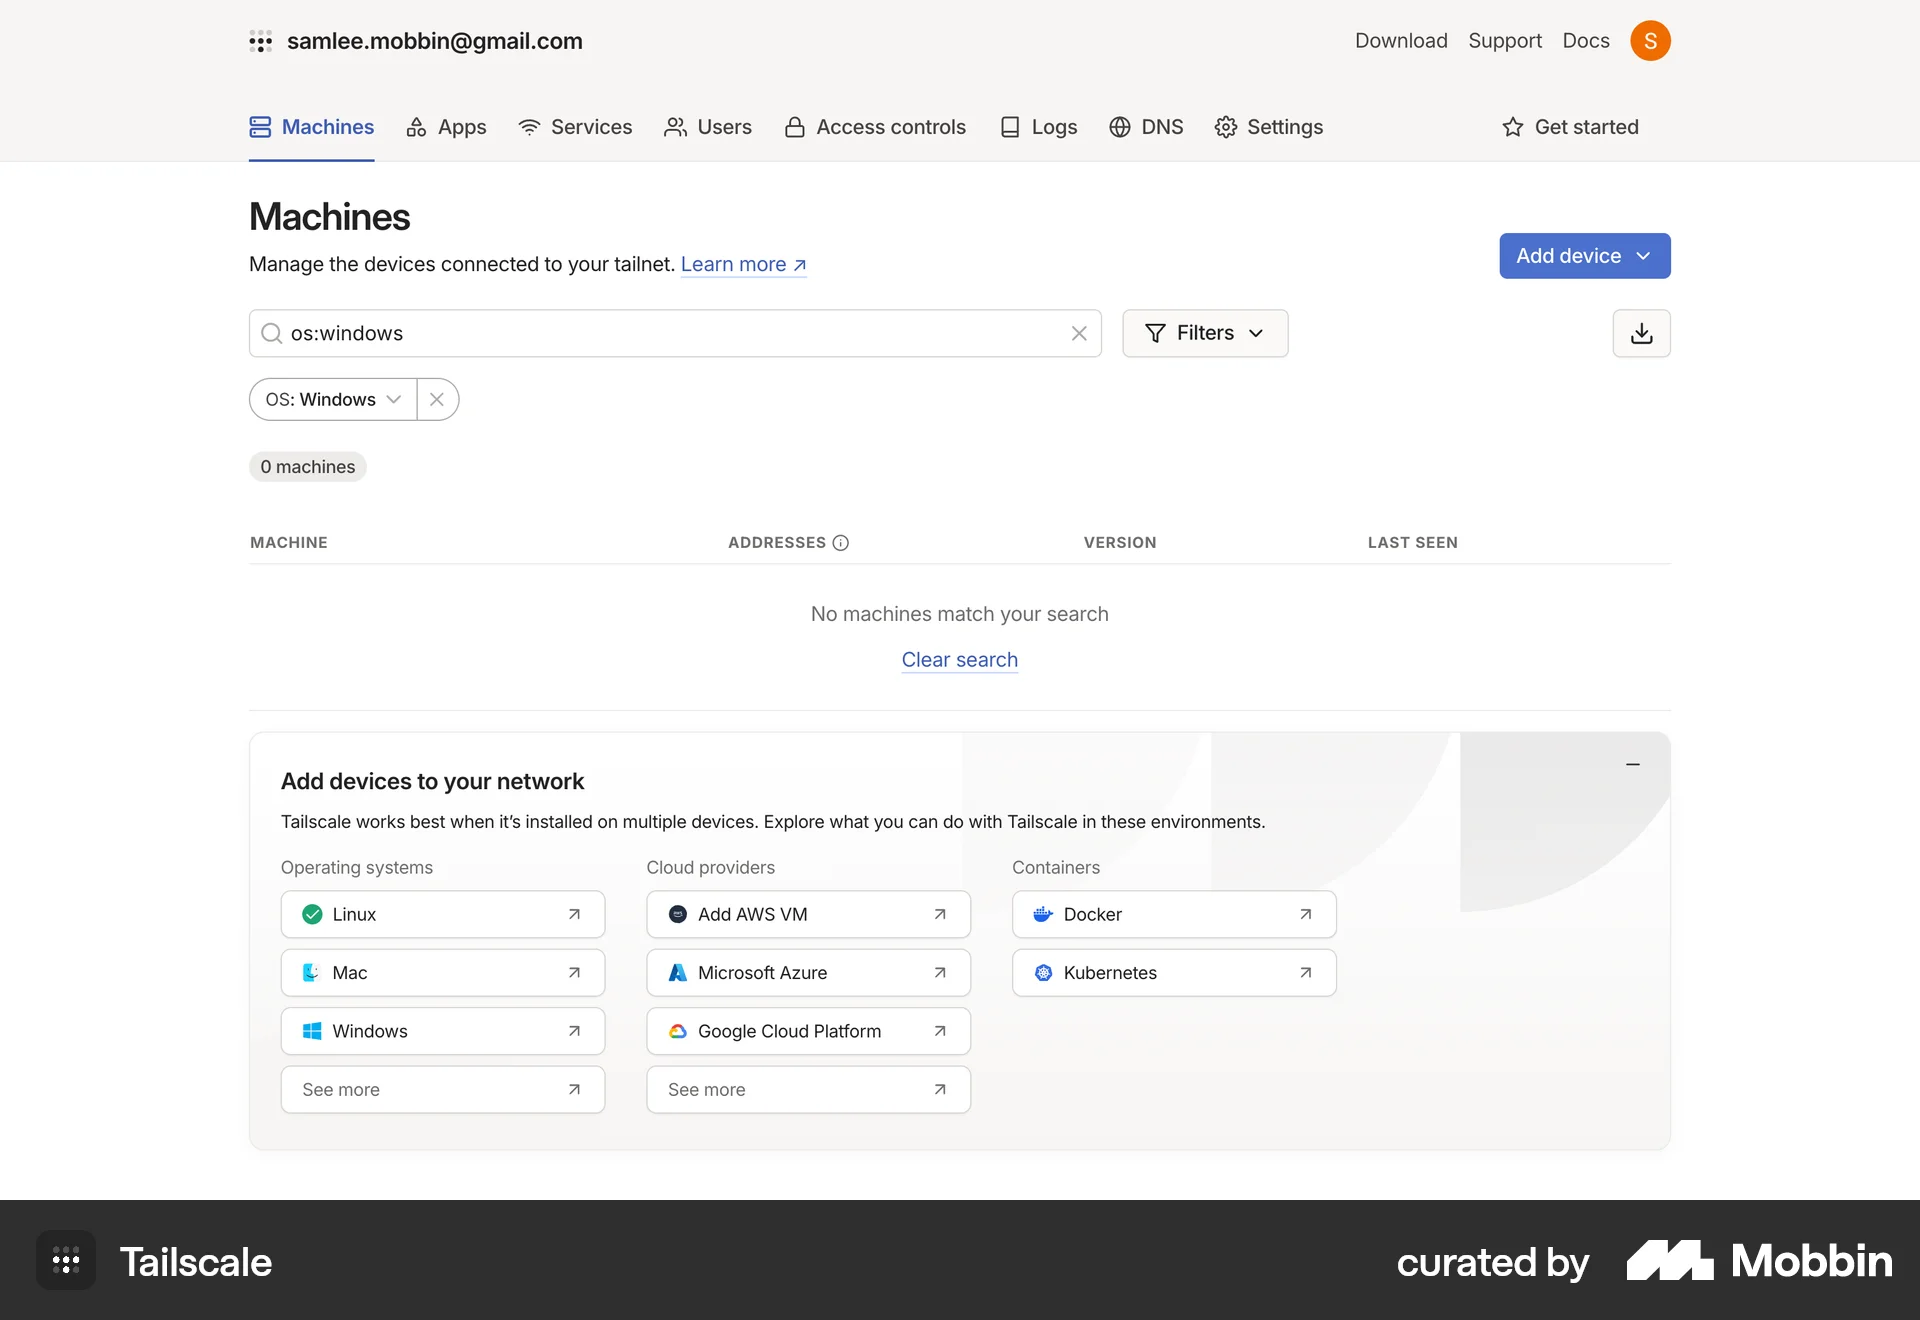Open the Machines tab icon

260,127
